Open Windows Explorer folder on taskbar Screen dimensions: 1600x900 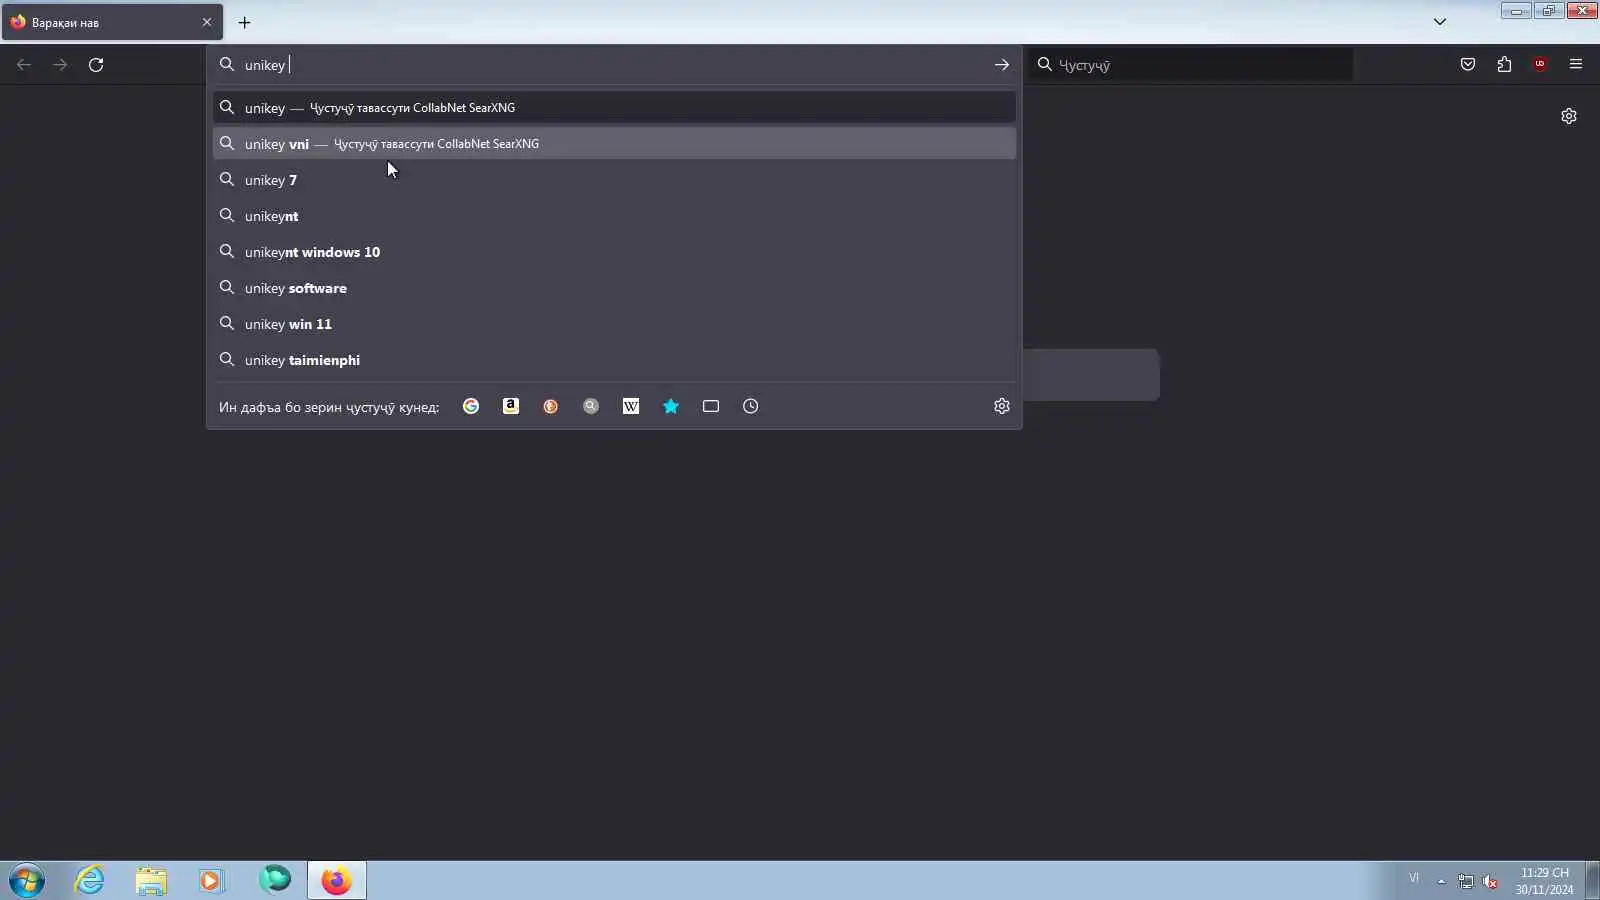click(151, 880)
